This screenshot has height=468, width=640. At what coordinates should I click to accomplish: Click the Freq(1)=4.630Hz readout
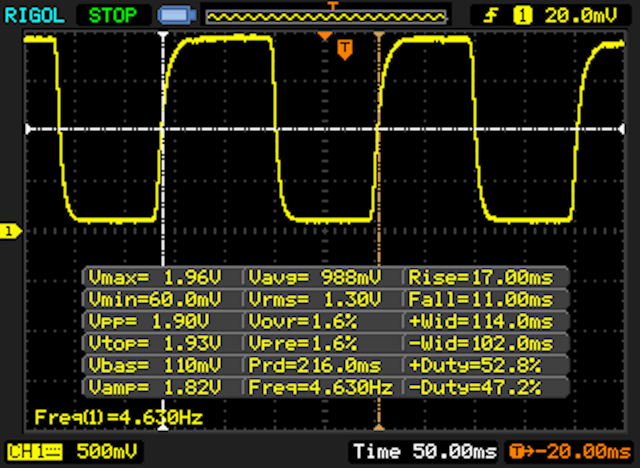118,417
